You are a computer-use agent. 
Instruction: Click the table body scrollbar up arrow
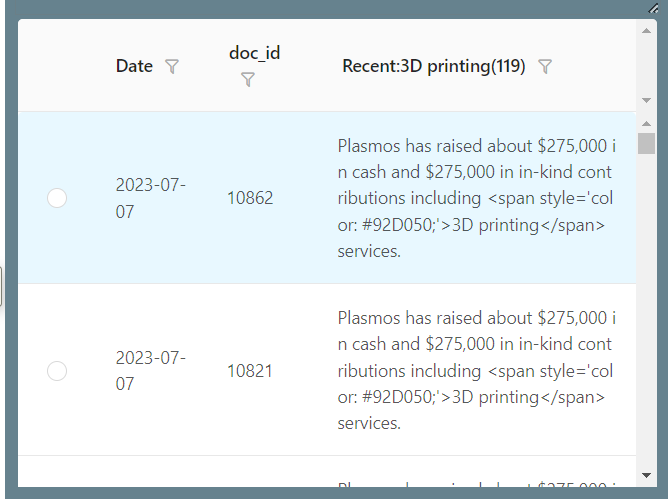click(x=646, y=122)
